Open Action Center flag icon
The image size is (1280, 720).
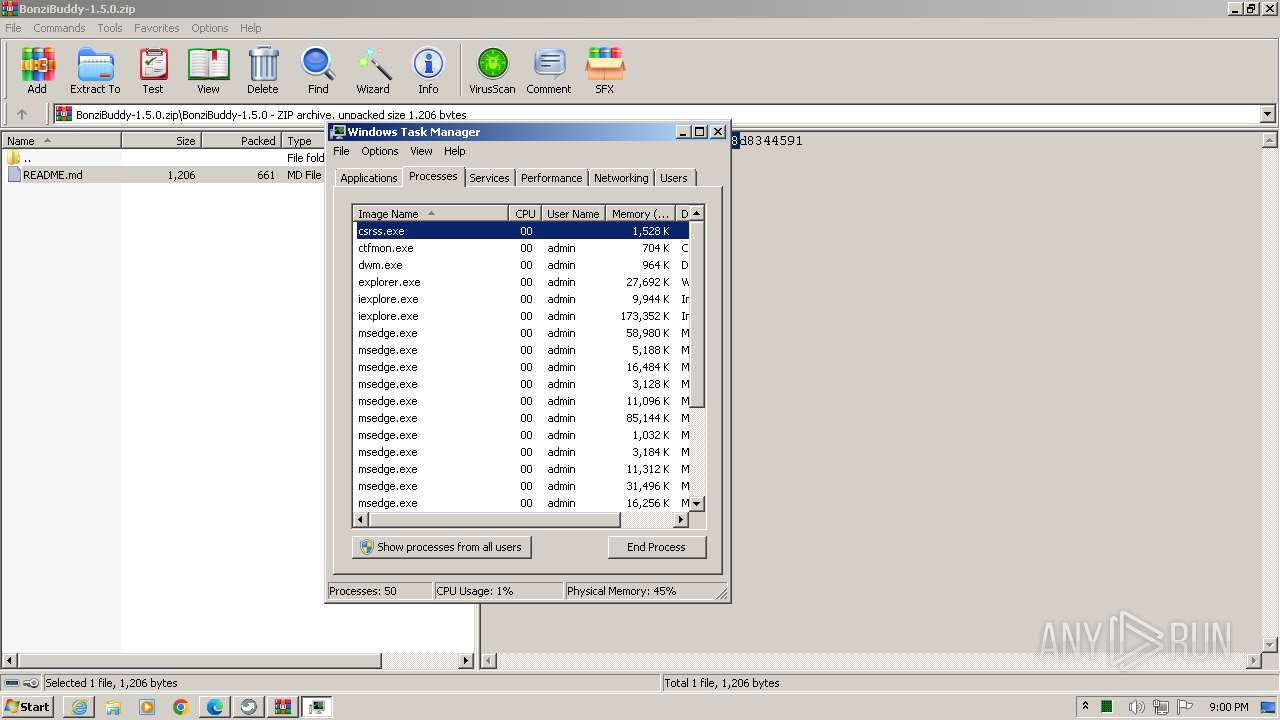[1186, 707]
